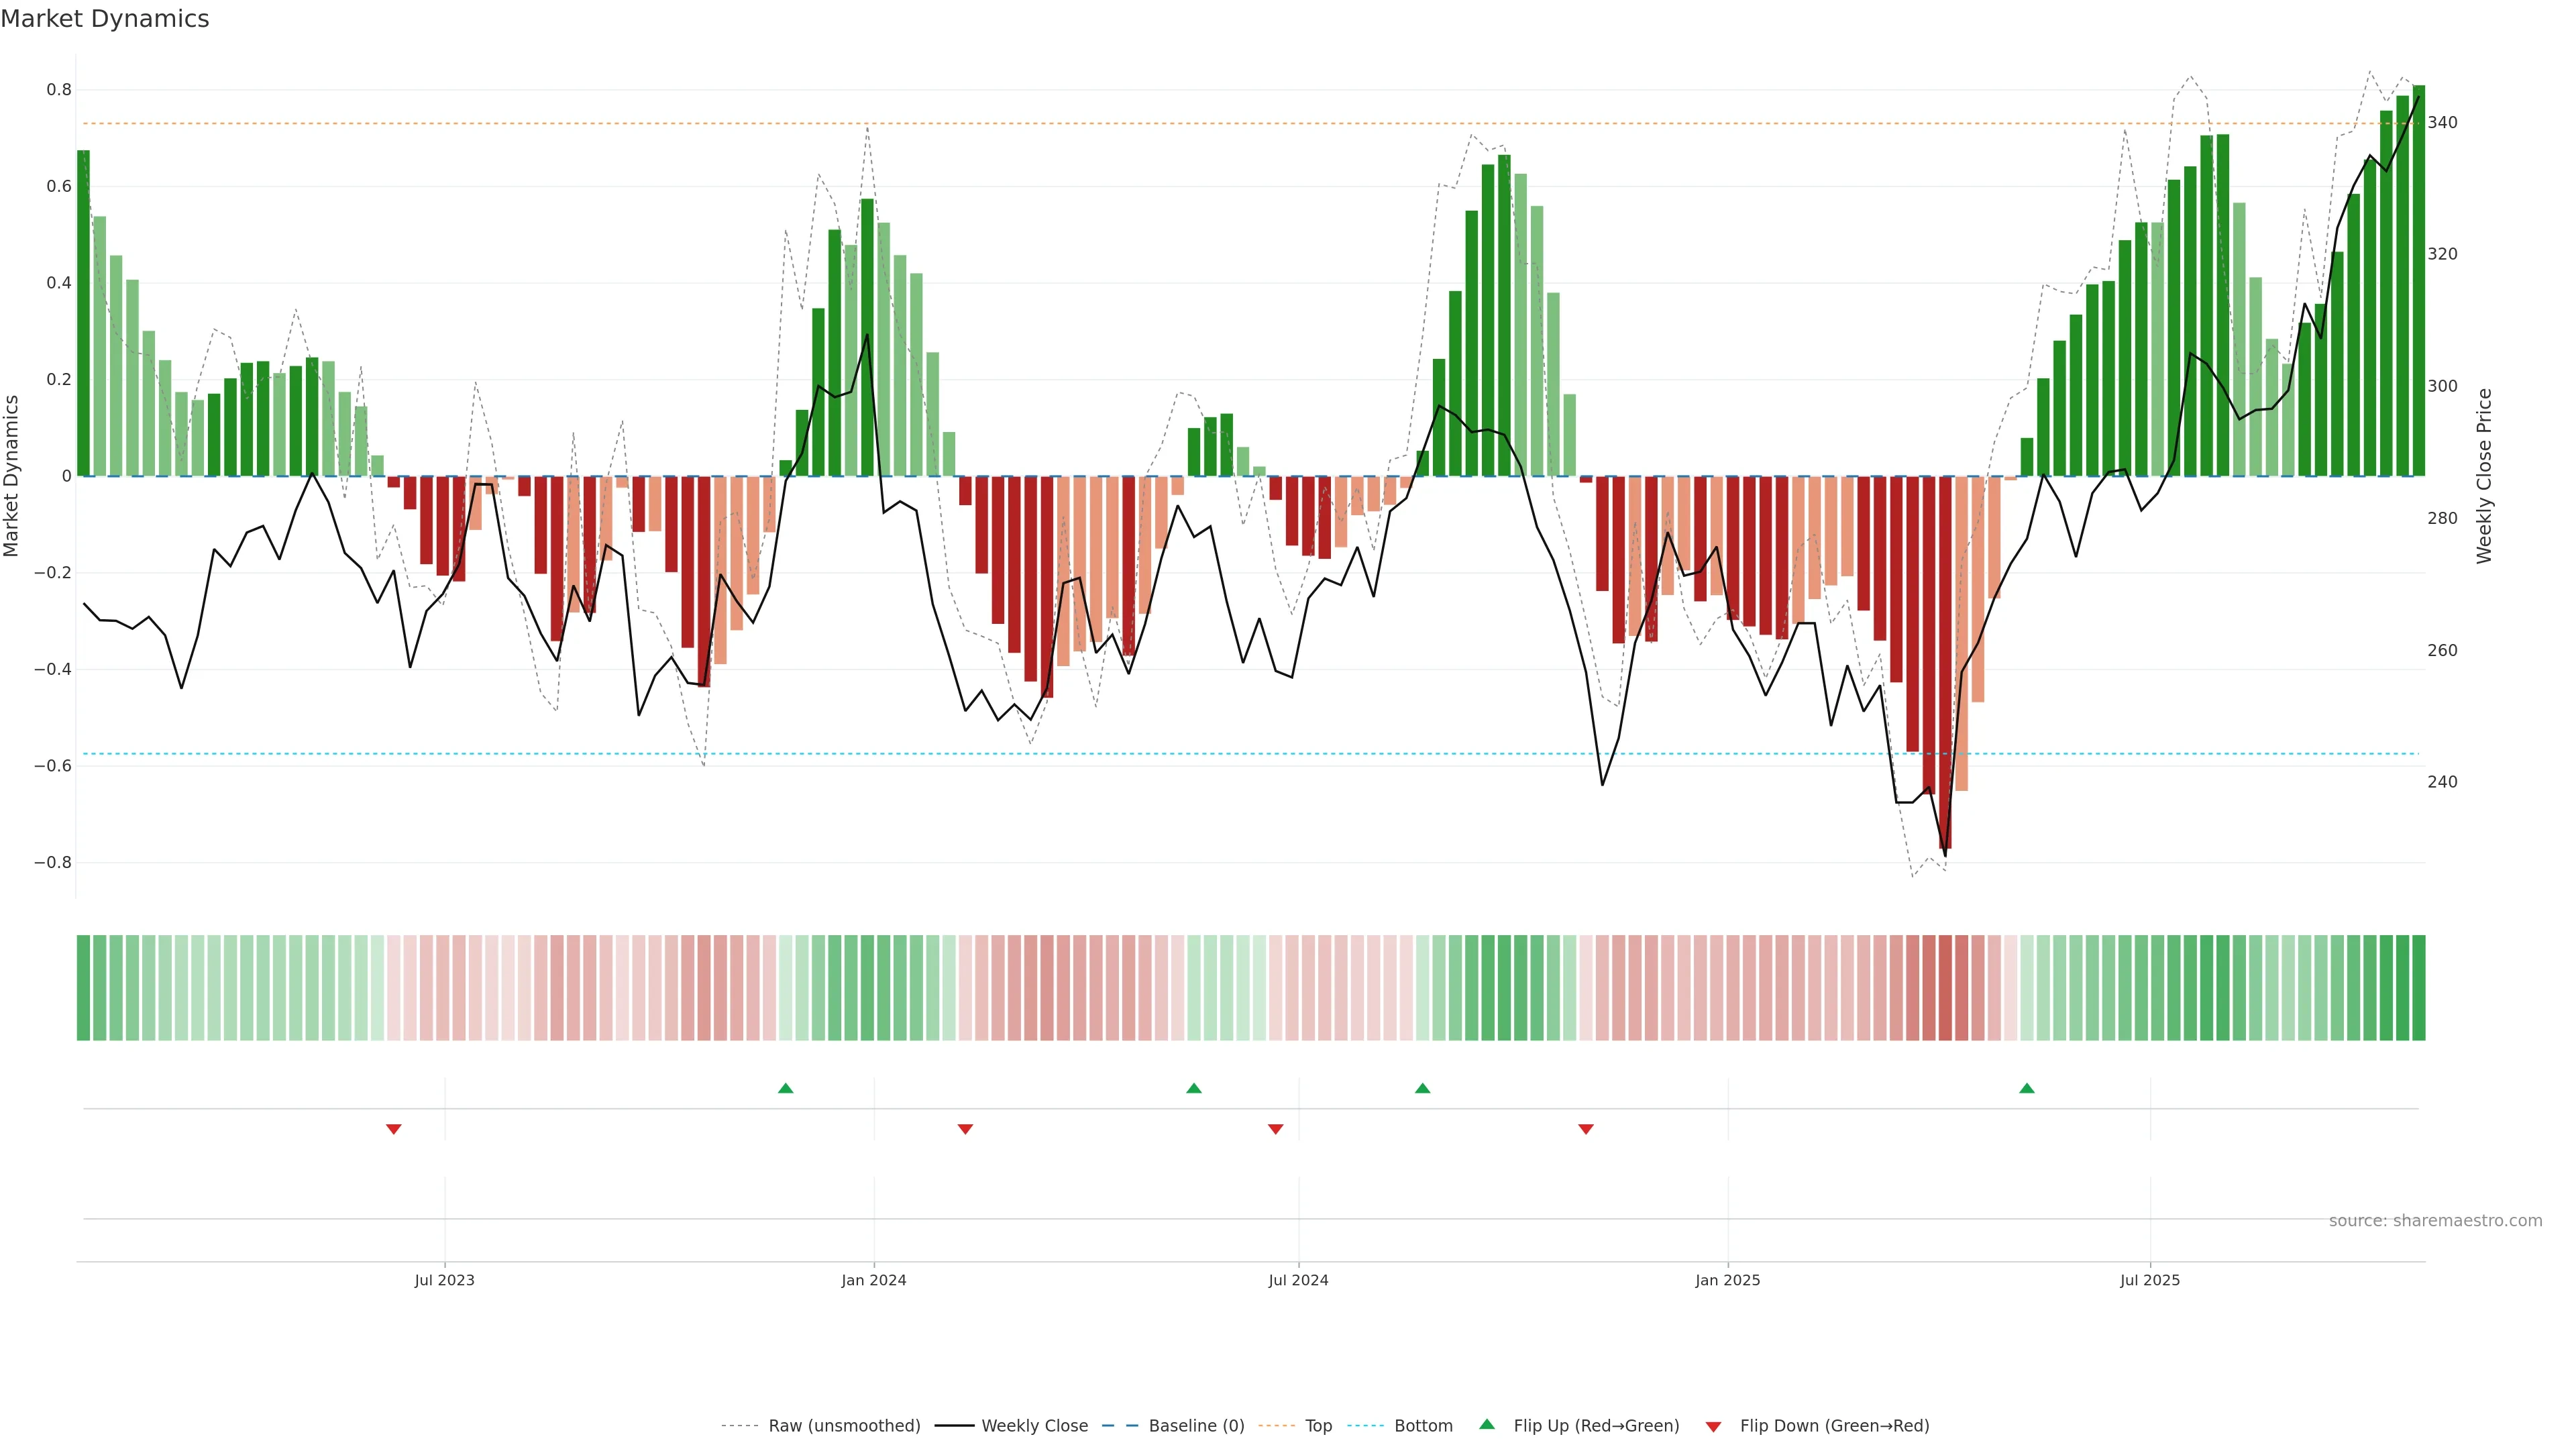The width and height of the screenshot is (2576, 1449).
Task: Click the last Flip Up marker before Jul 2025
Action: pyautogui.click(x=2026, y=1088)
